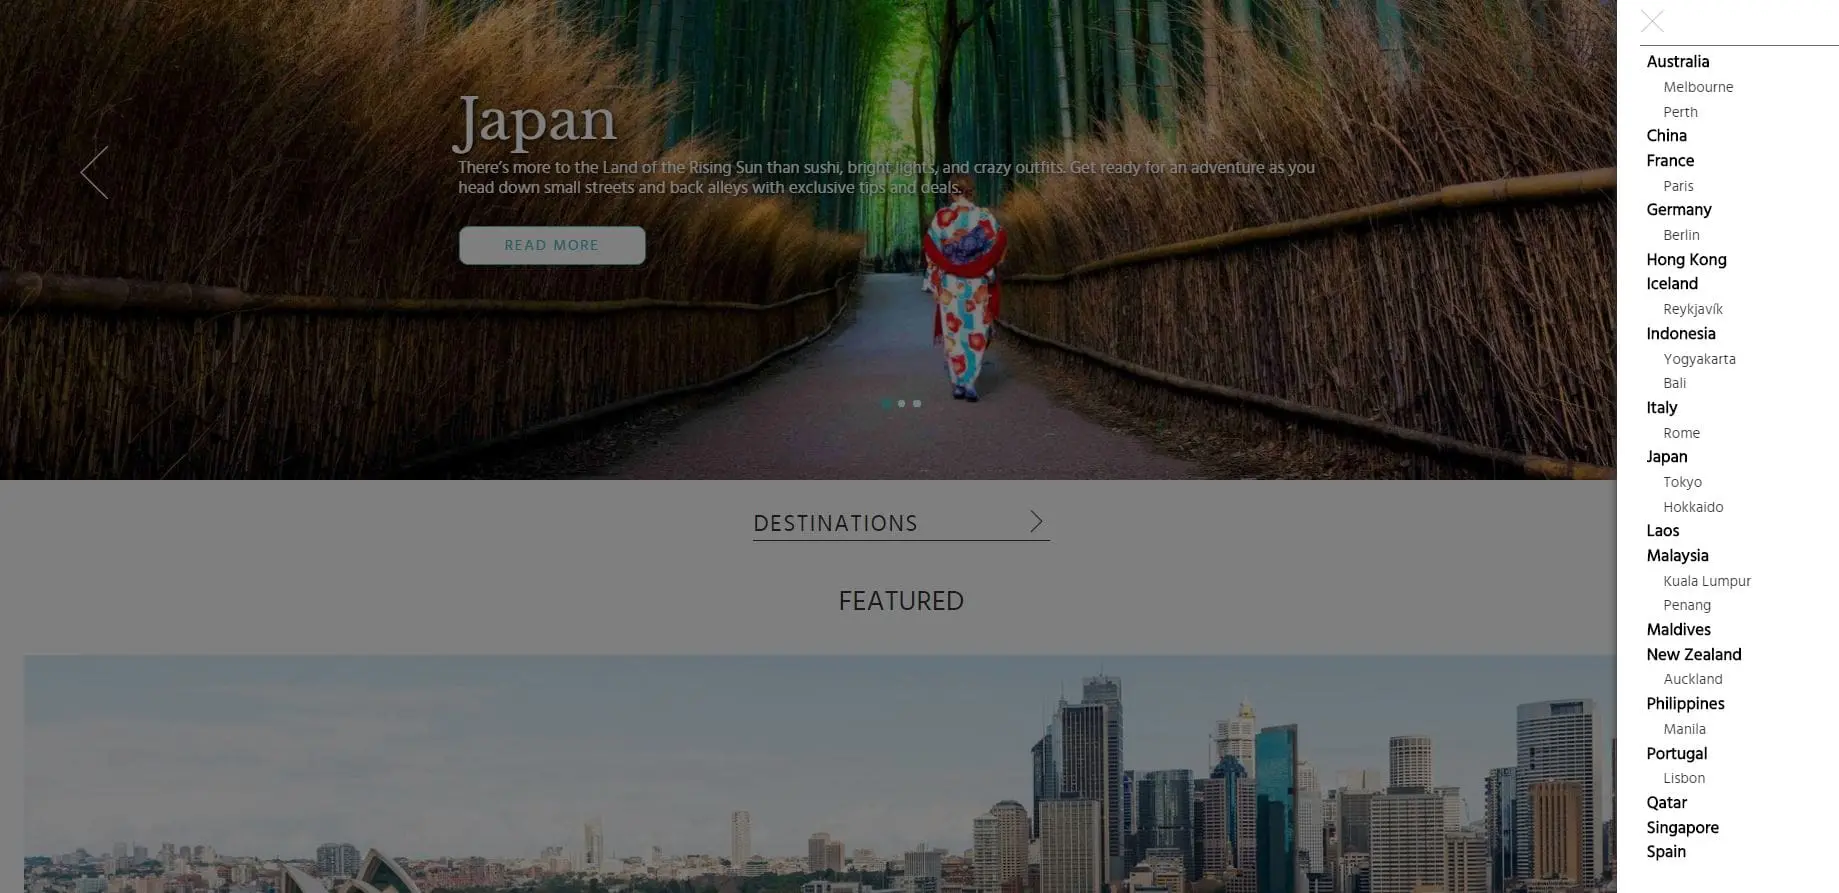Choose Lisbon under Portugal
1839x893 pixels.
(x=1684, y=778)
